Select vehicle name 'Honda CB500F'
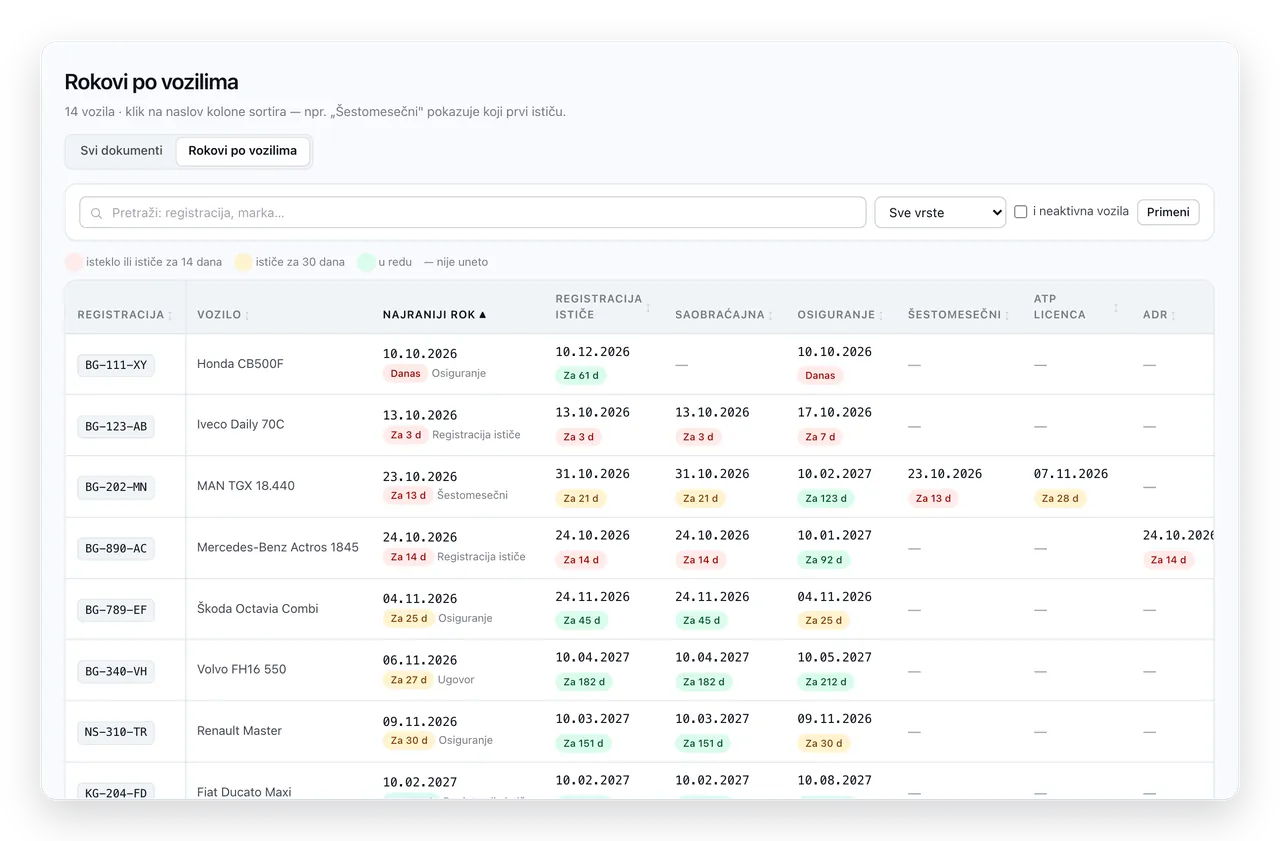The width and height of the screenshot is (1280, 841). tap(240, 364)
